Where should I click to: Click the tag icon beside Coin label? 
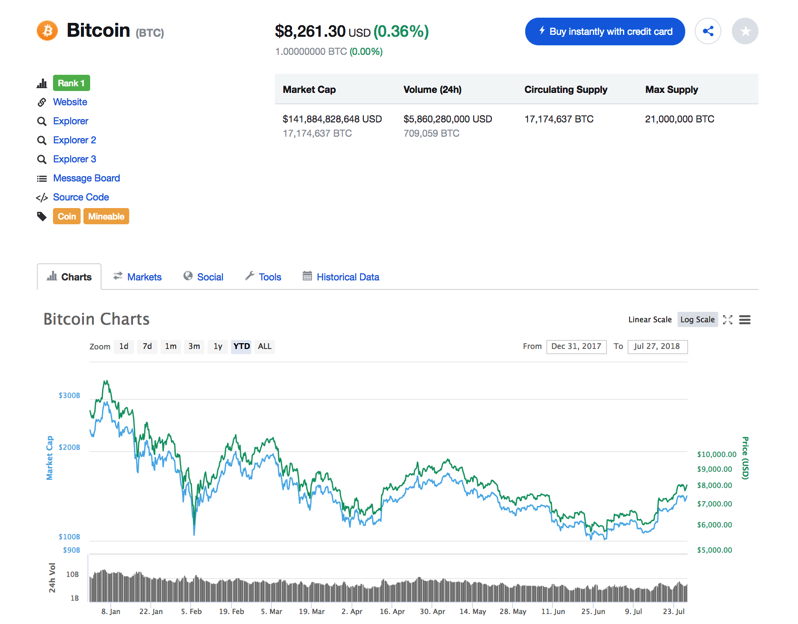coord(42,216)
